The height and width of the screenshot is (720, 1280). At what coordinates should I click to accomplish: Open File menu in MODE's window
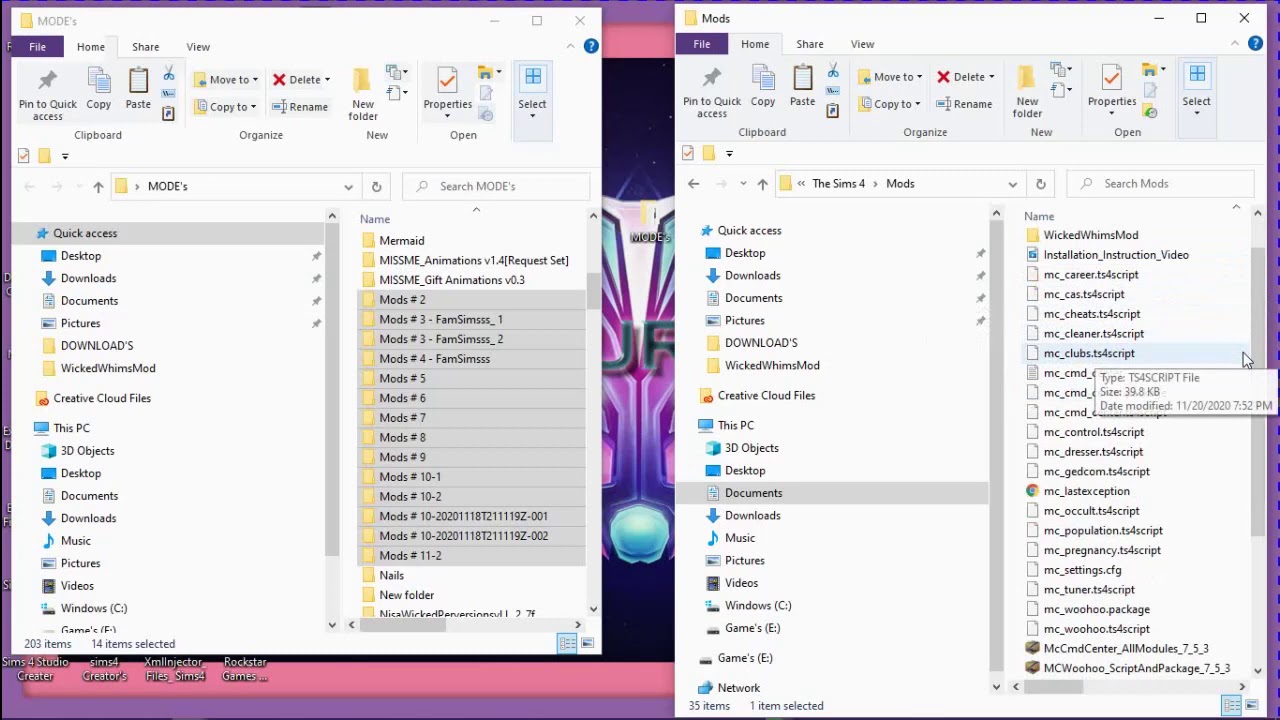pos(37,47)
